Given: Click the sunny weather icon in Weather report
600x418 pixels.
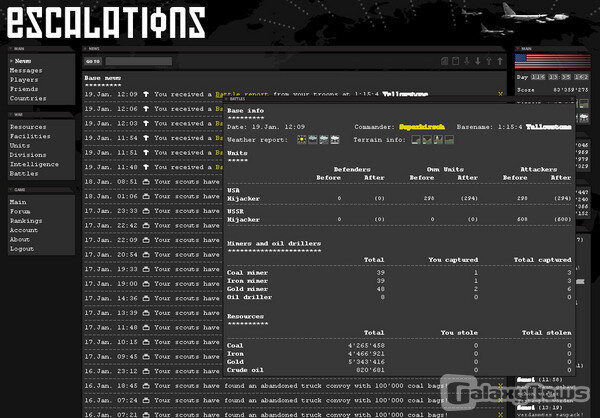Looking at the screenshot, I should [302, 140].
